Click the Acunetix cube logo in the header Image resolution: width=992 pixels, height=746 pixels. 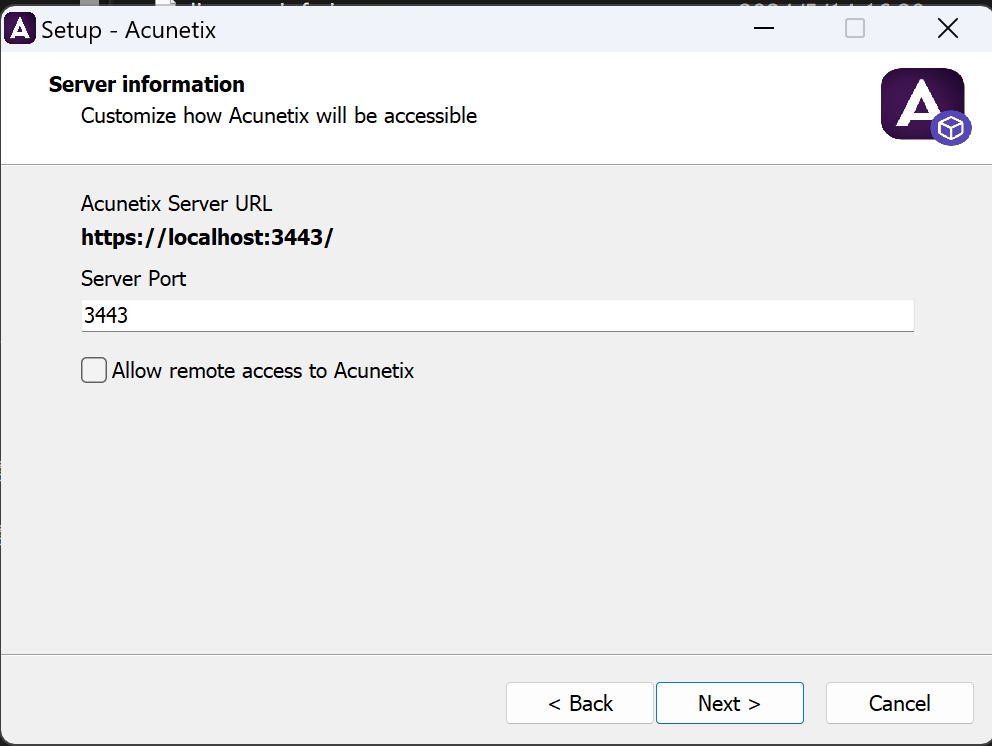pos(922,104)
